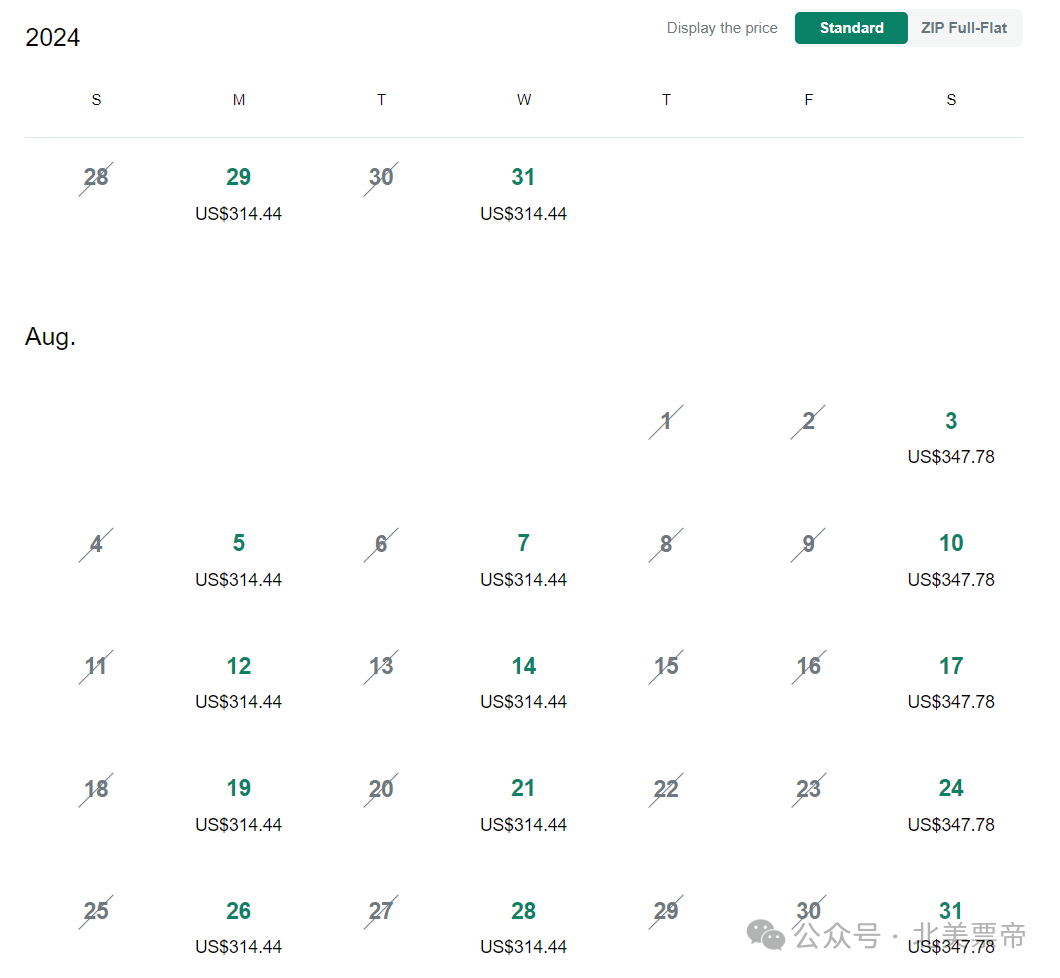
Task: Choose August 31 date number
Action: [950, 910]
